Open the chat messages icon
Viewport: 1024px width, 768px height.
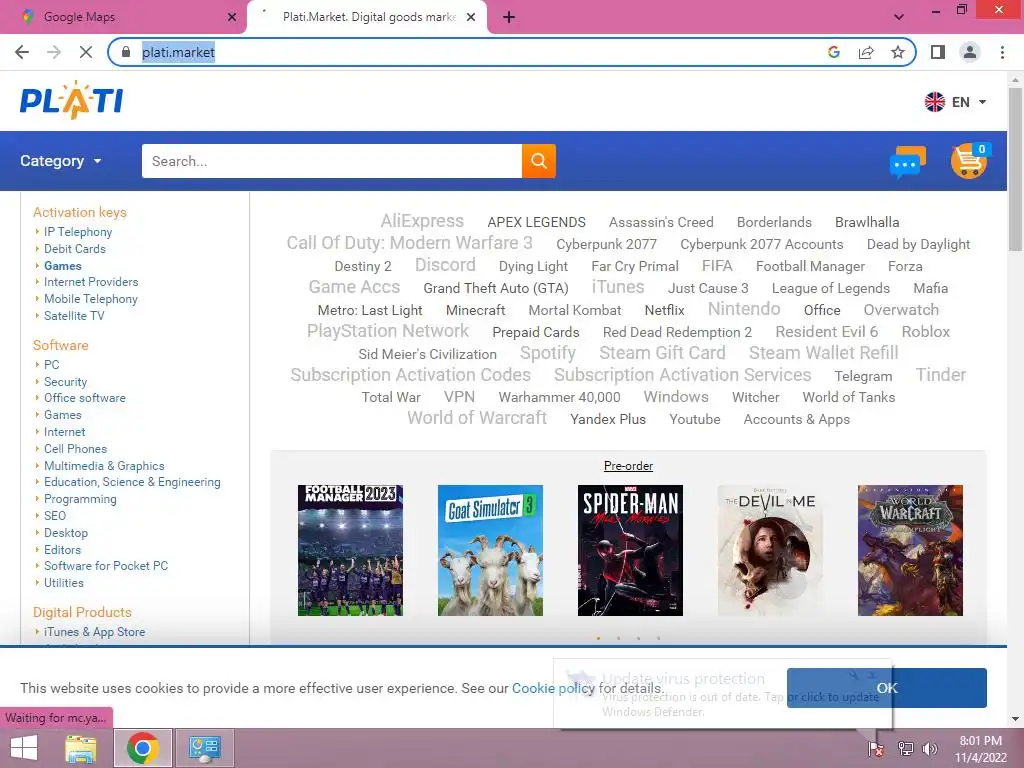pyautogui.click(x=907, y=161)
